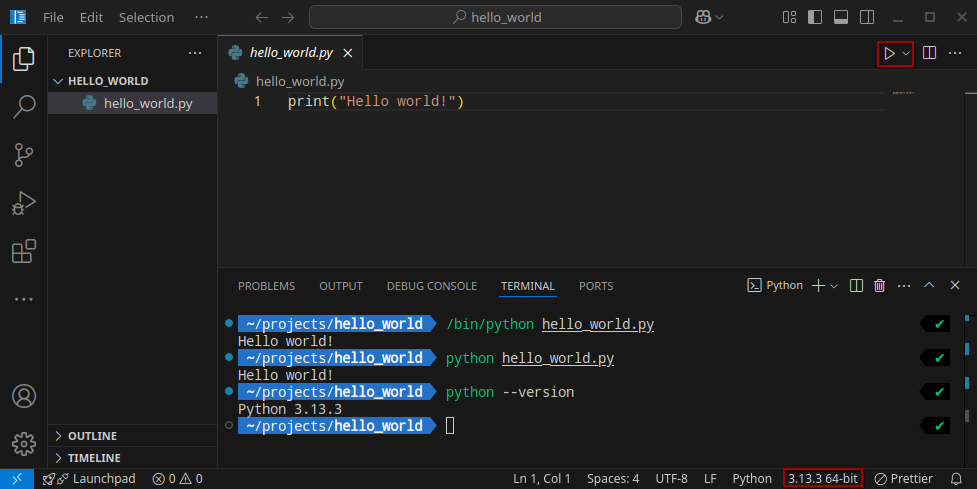
Task: Switch to the OUTPUT panel tab
Action: pos(341,286)
